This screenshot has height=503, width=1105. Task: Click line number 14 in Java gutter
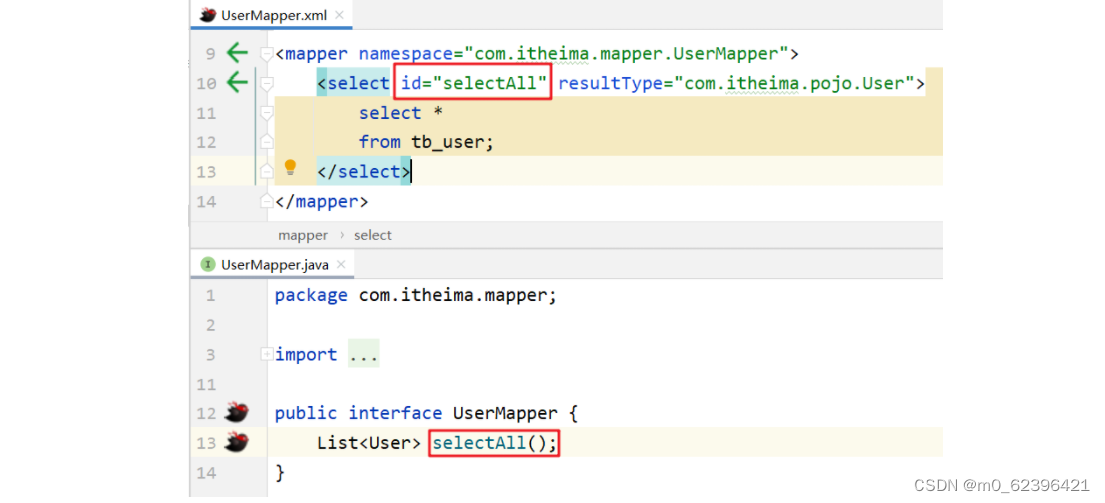pos(206,472)
